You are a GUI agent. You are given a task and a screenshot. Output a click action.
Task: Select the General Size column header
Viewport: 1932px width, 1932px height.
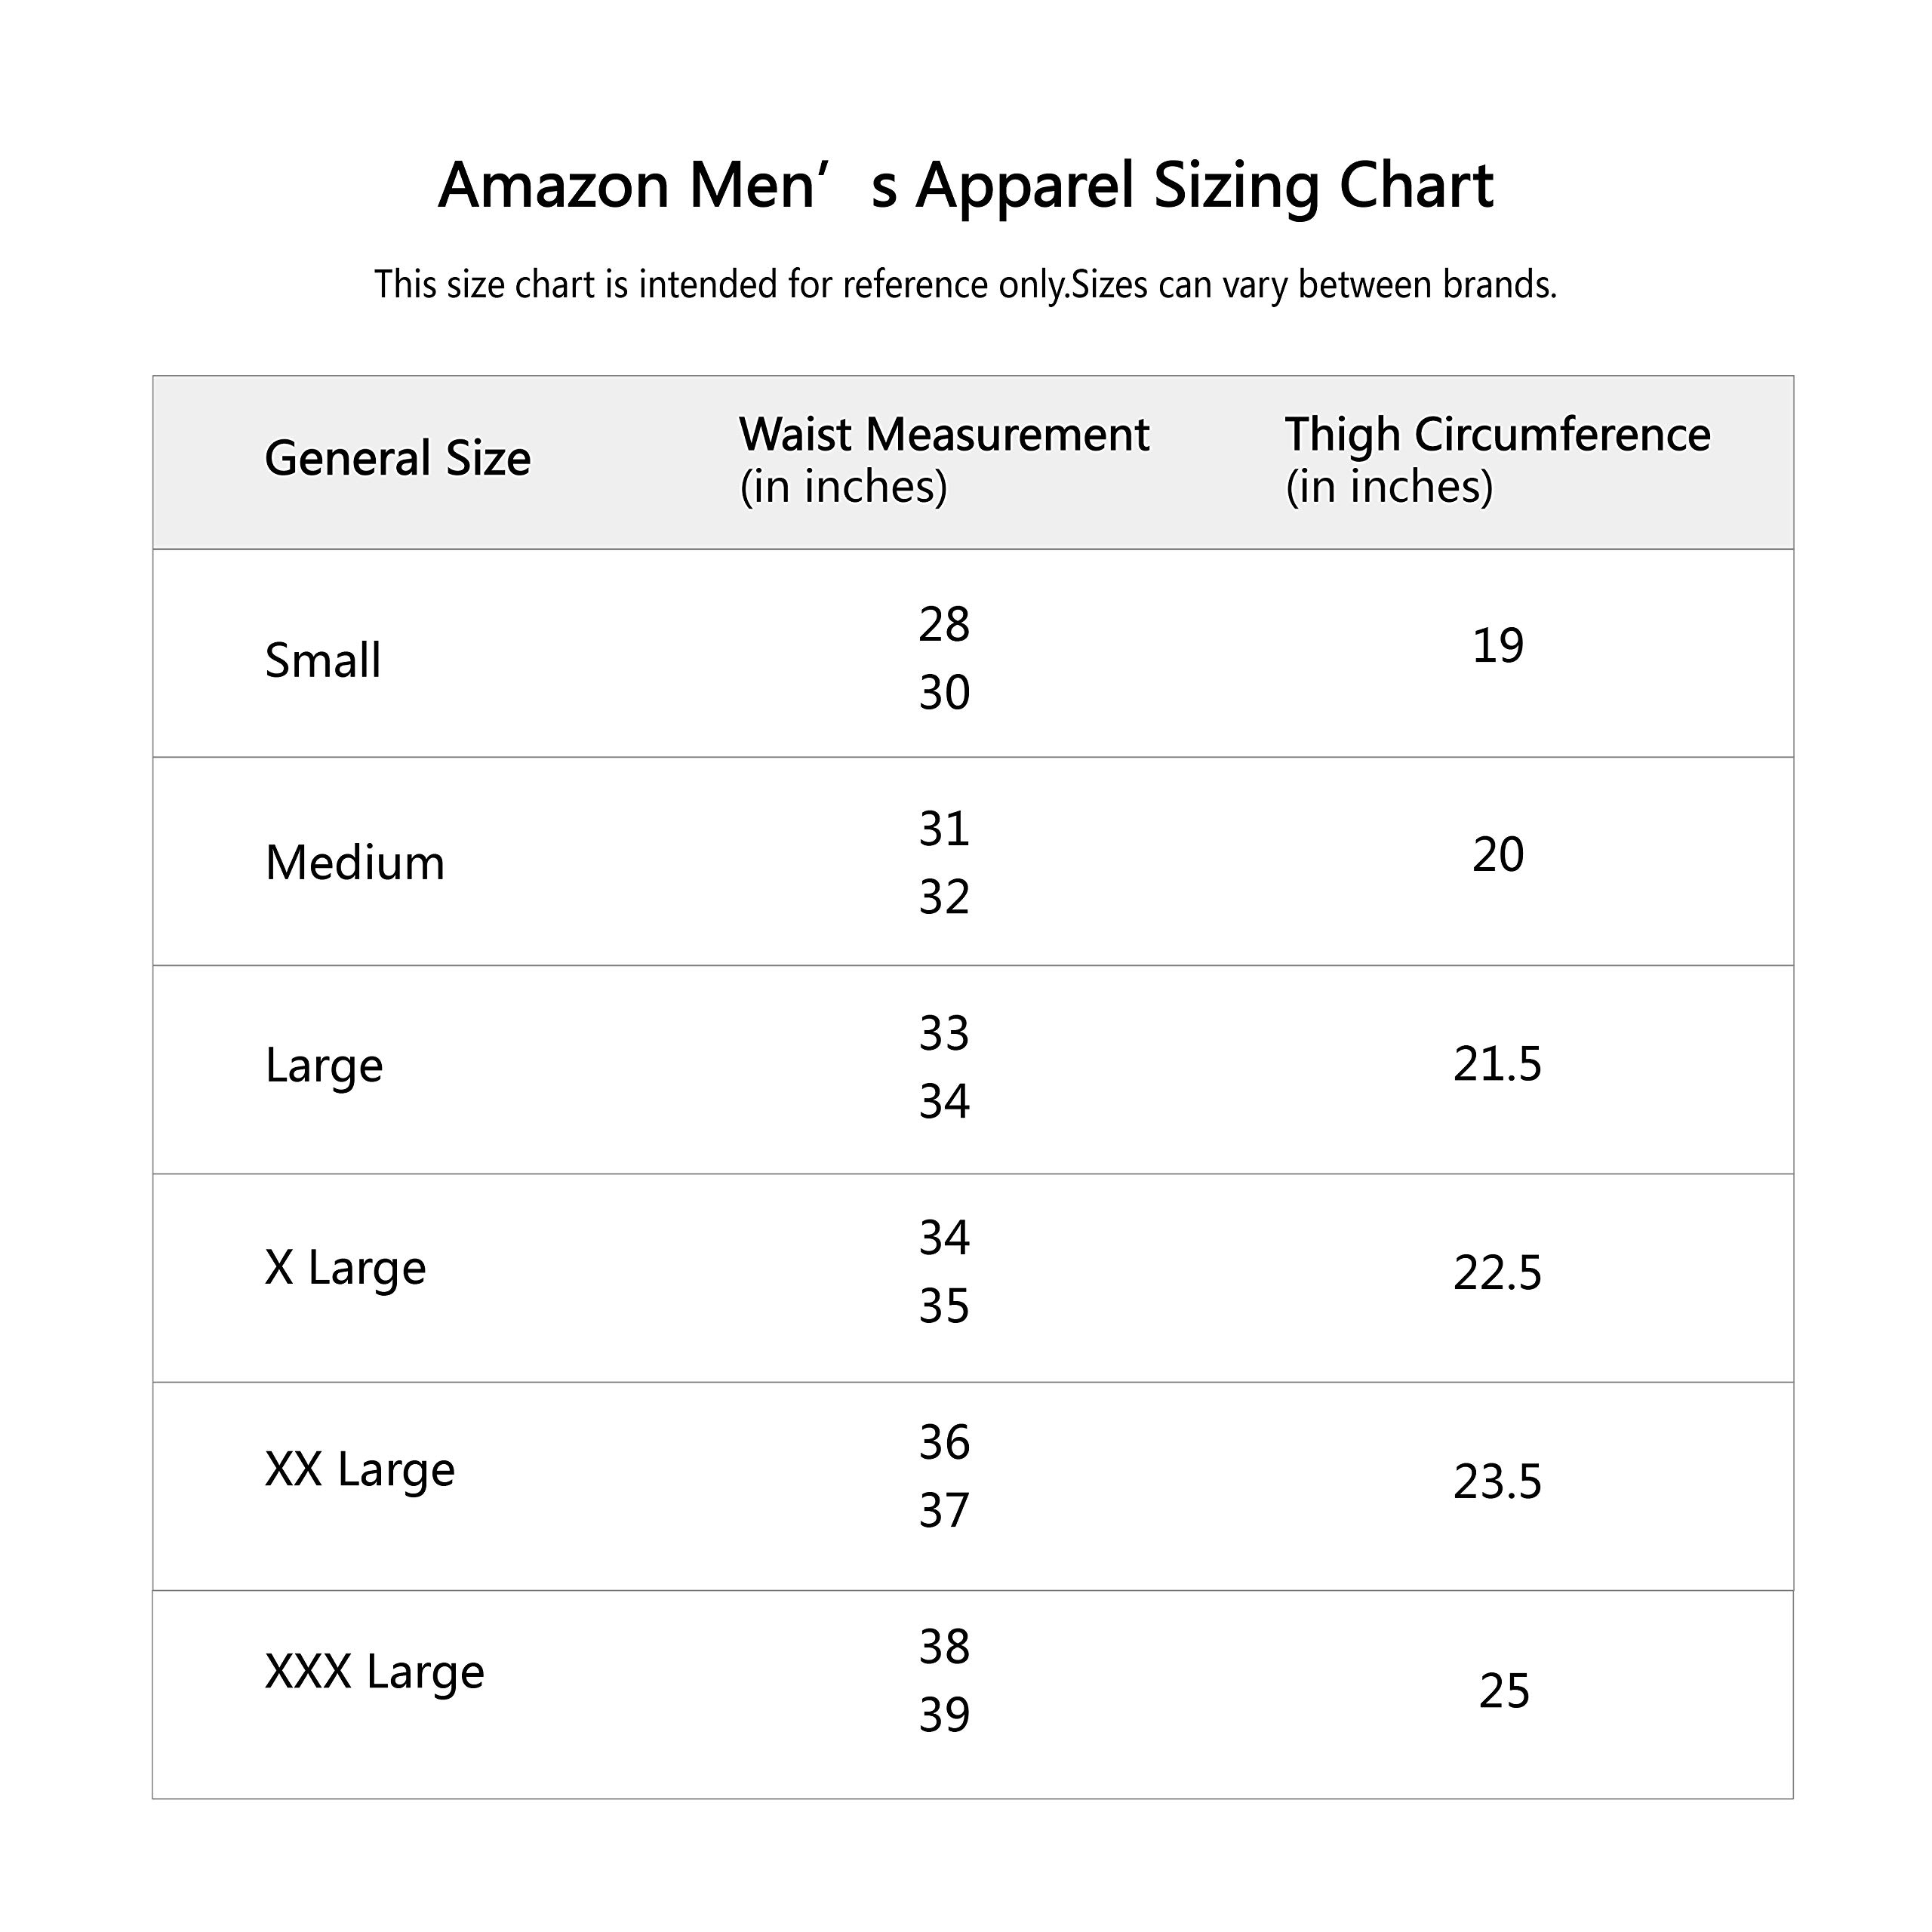[x=397, y=459]
